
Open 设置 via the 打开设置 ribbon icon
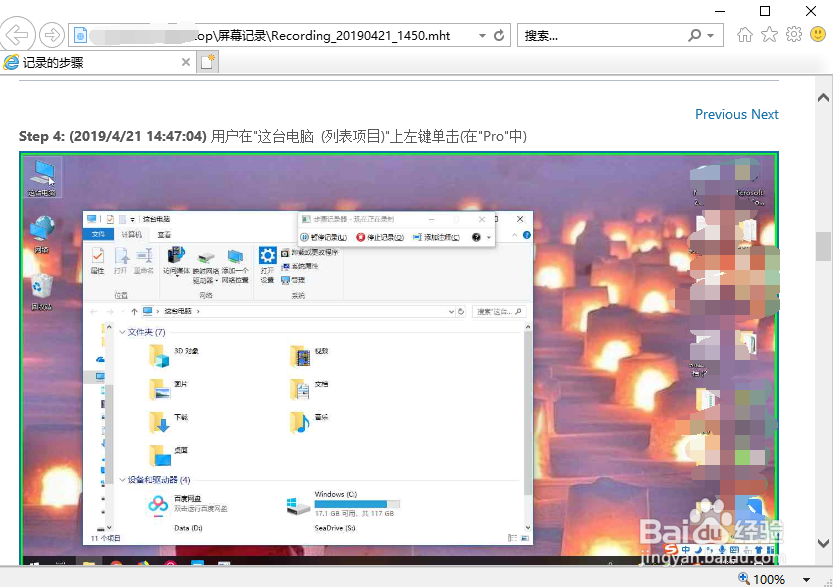pos(267,260)
